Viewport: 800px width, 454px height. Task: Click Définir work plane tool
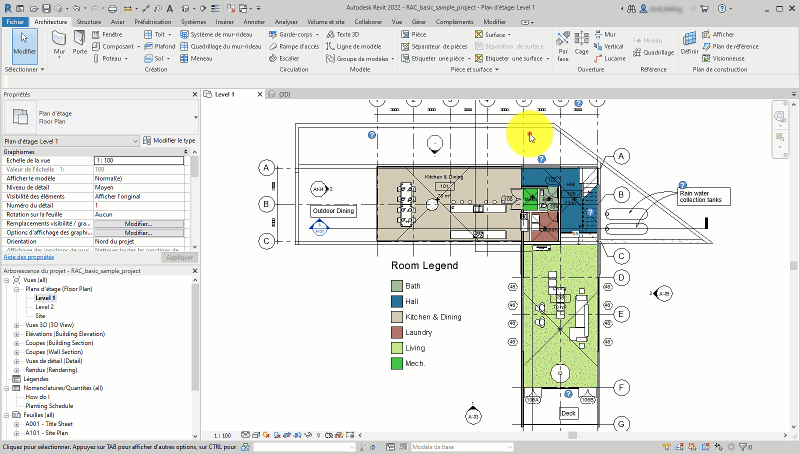689,43
